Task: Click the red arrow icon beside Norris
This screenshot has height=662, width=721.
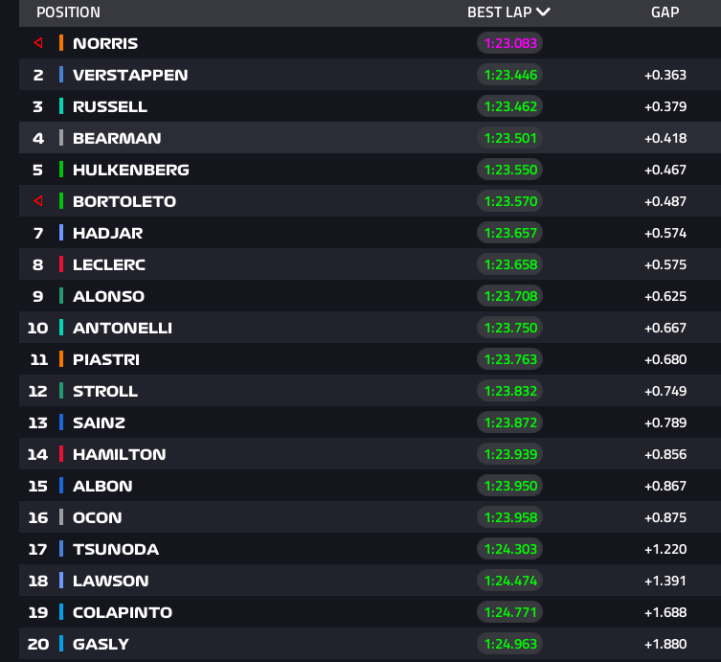Action: (38, 43)
